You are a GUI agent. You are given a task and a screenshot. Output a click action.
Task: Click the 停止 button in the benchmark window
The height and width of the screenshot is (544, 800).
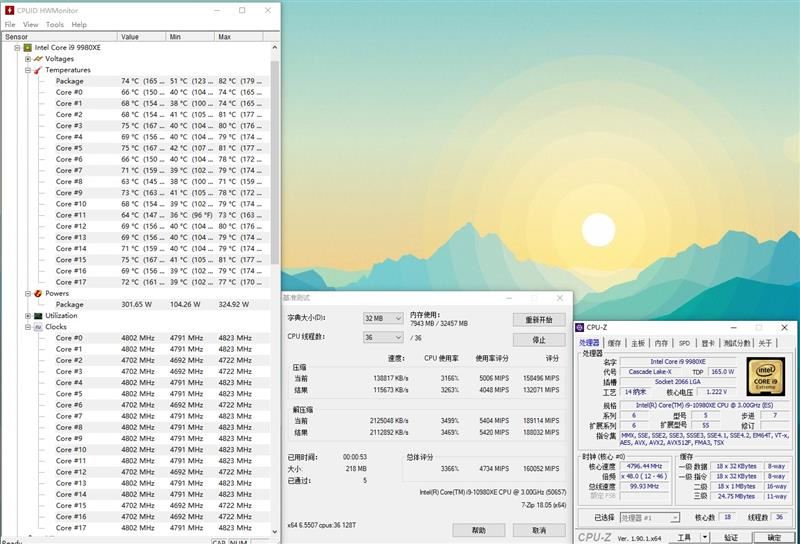(x=539, y=340)
